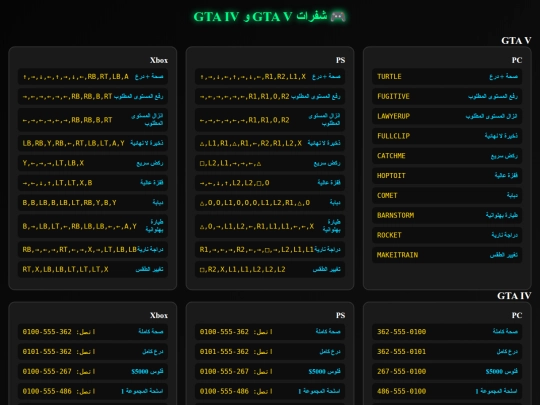Click 0100-555-362 in the GTA IV Xbox card
This screenshot has width=540, height=405.
pyautogui.click(x=47, y=332)
